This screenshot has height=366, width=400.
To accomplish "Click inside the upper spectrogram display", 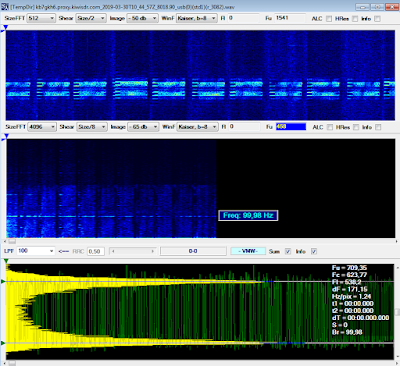I will (x=200, y=75).
